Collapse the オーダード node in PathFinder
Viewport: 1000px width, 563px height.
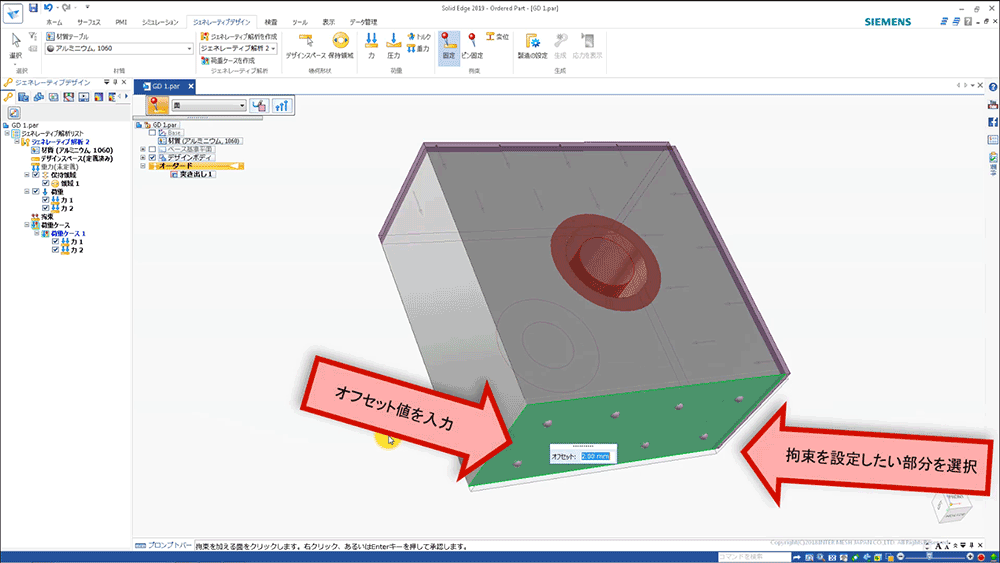(x=143, y=166)
